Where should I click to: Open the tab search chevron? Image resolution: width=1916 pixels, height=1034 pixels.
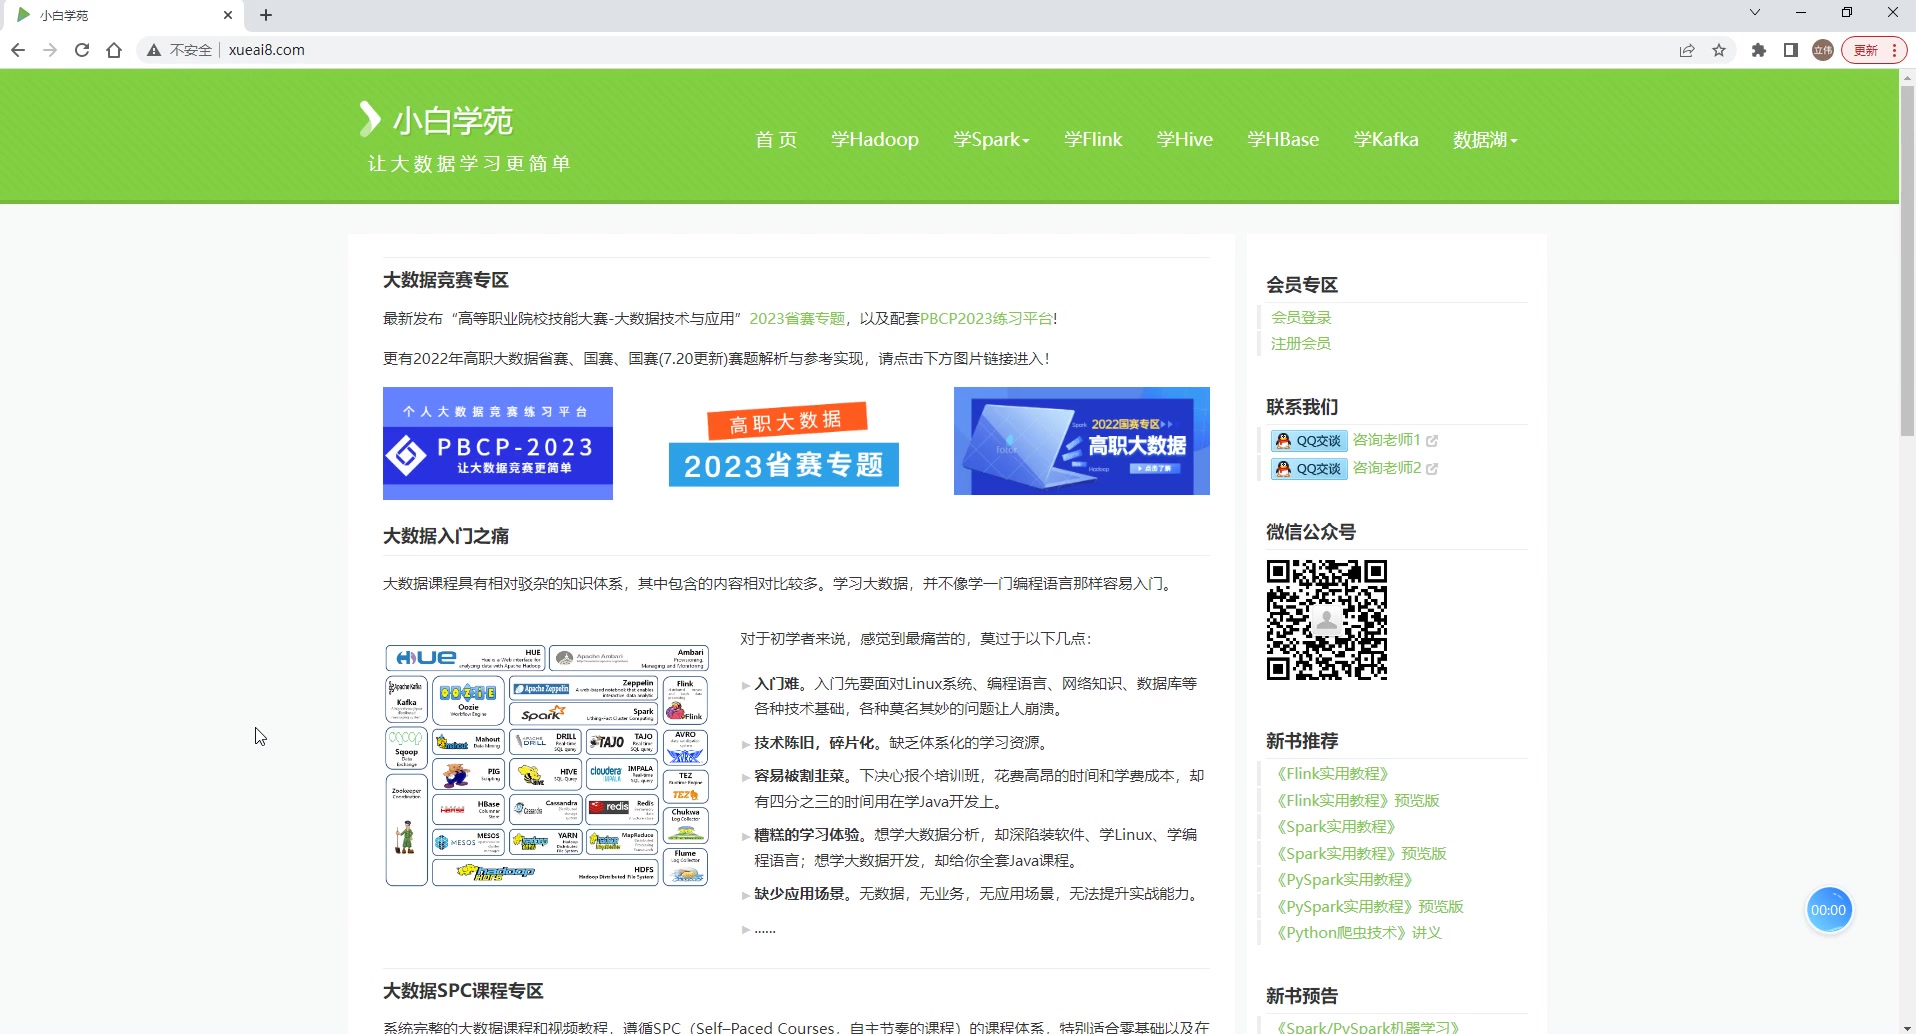[1754, 13]
